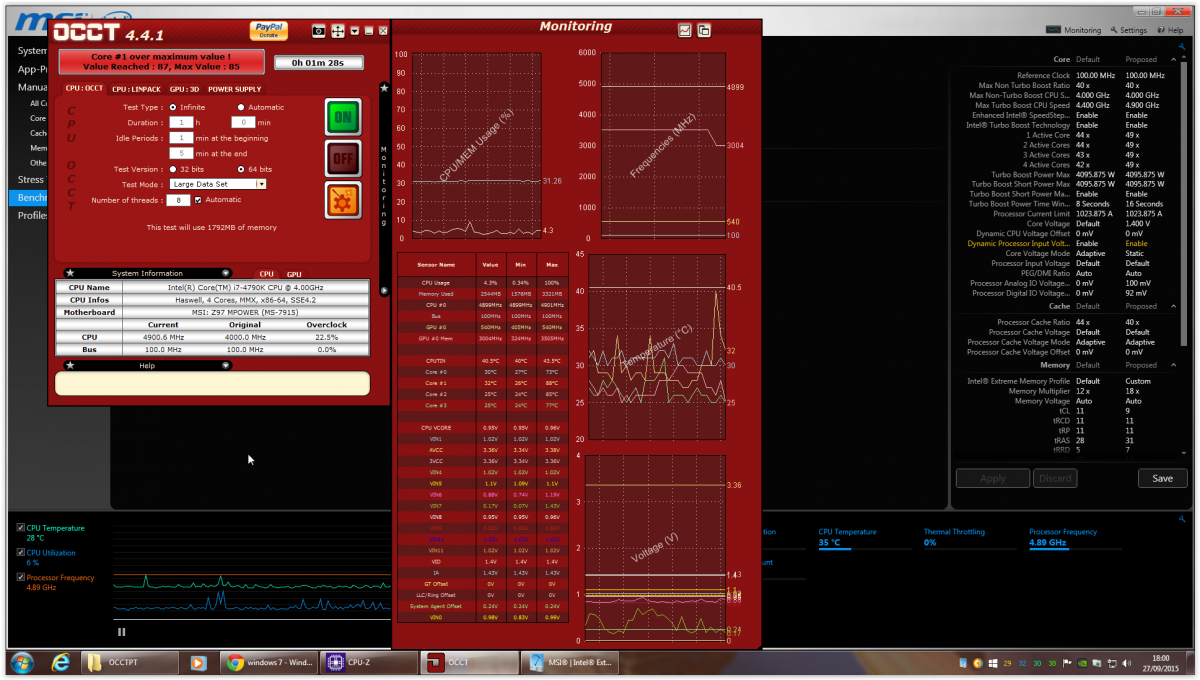
Task: Select Automatic test type
Action: click(241, 107)
